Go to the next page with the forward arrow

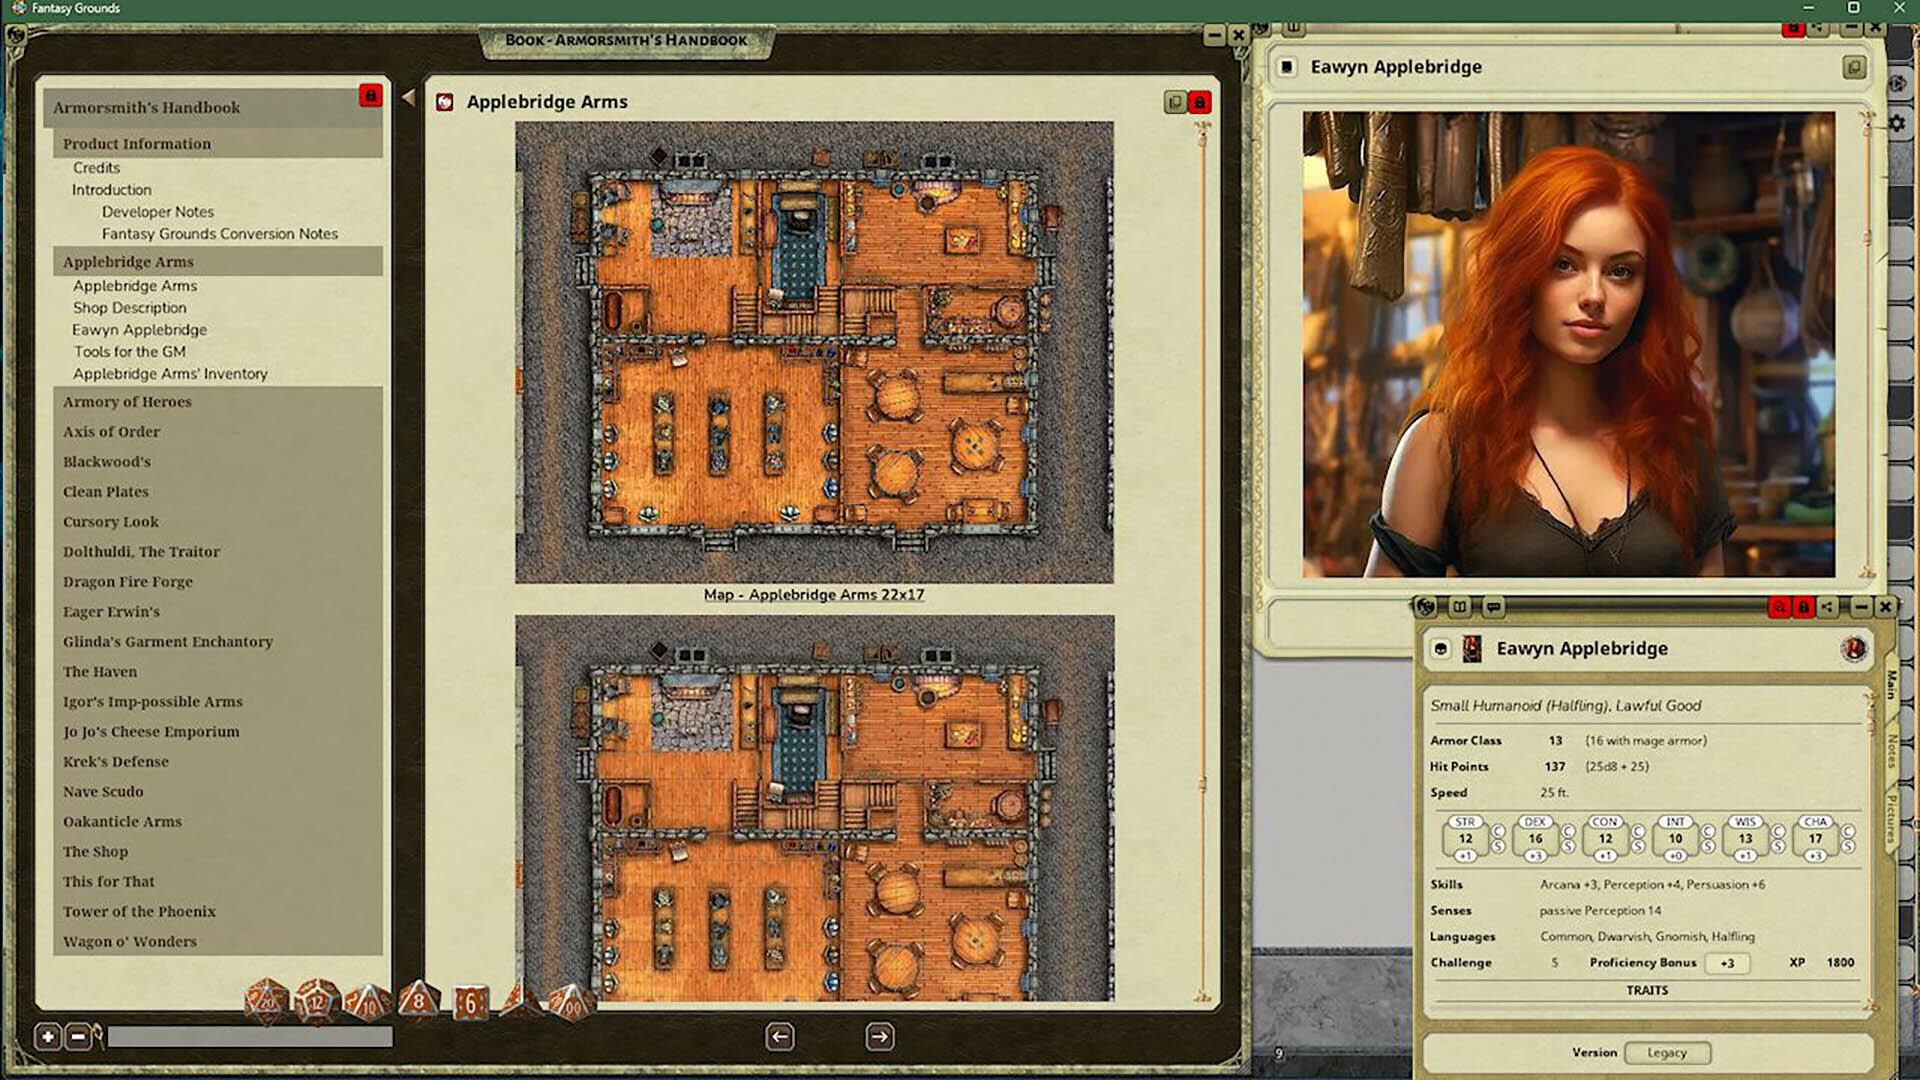tap(879, 1036)
